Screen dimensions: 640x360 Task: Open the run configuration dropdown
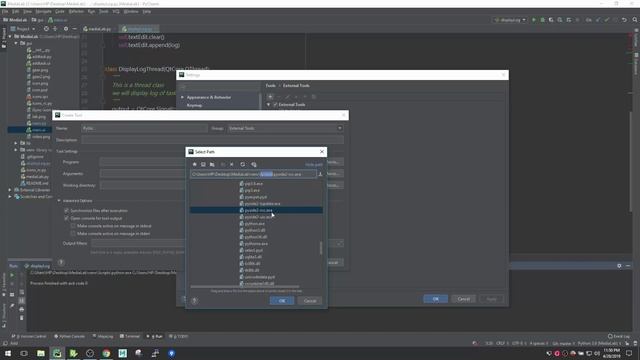click(x=510, y=20)
